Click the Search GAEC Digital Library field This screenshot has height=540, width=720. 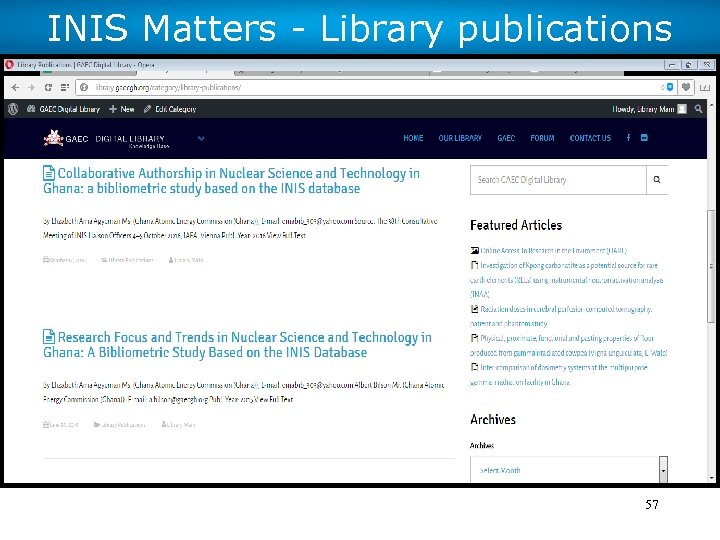pyautogui.click(x=558, y=180)
